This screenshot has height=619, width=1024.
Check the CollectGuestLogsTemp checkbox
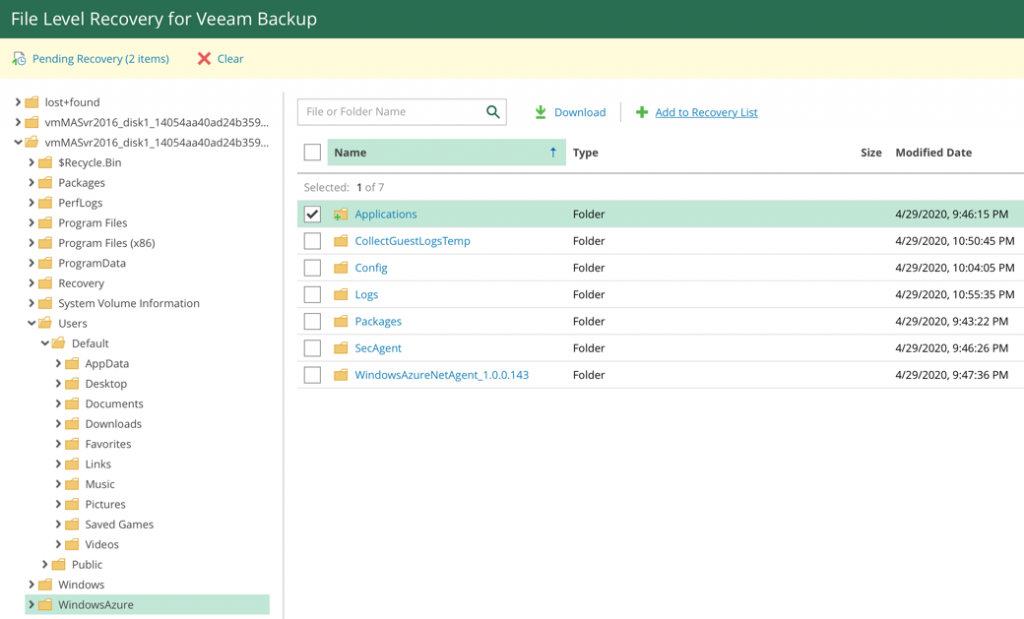point(312,241)
